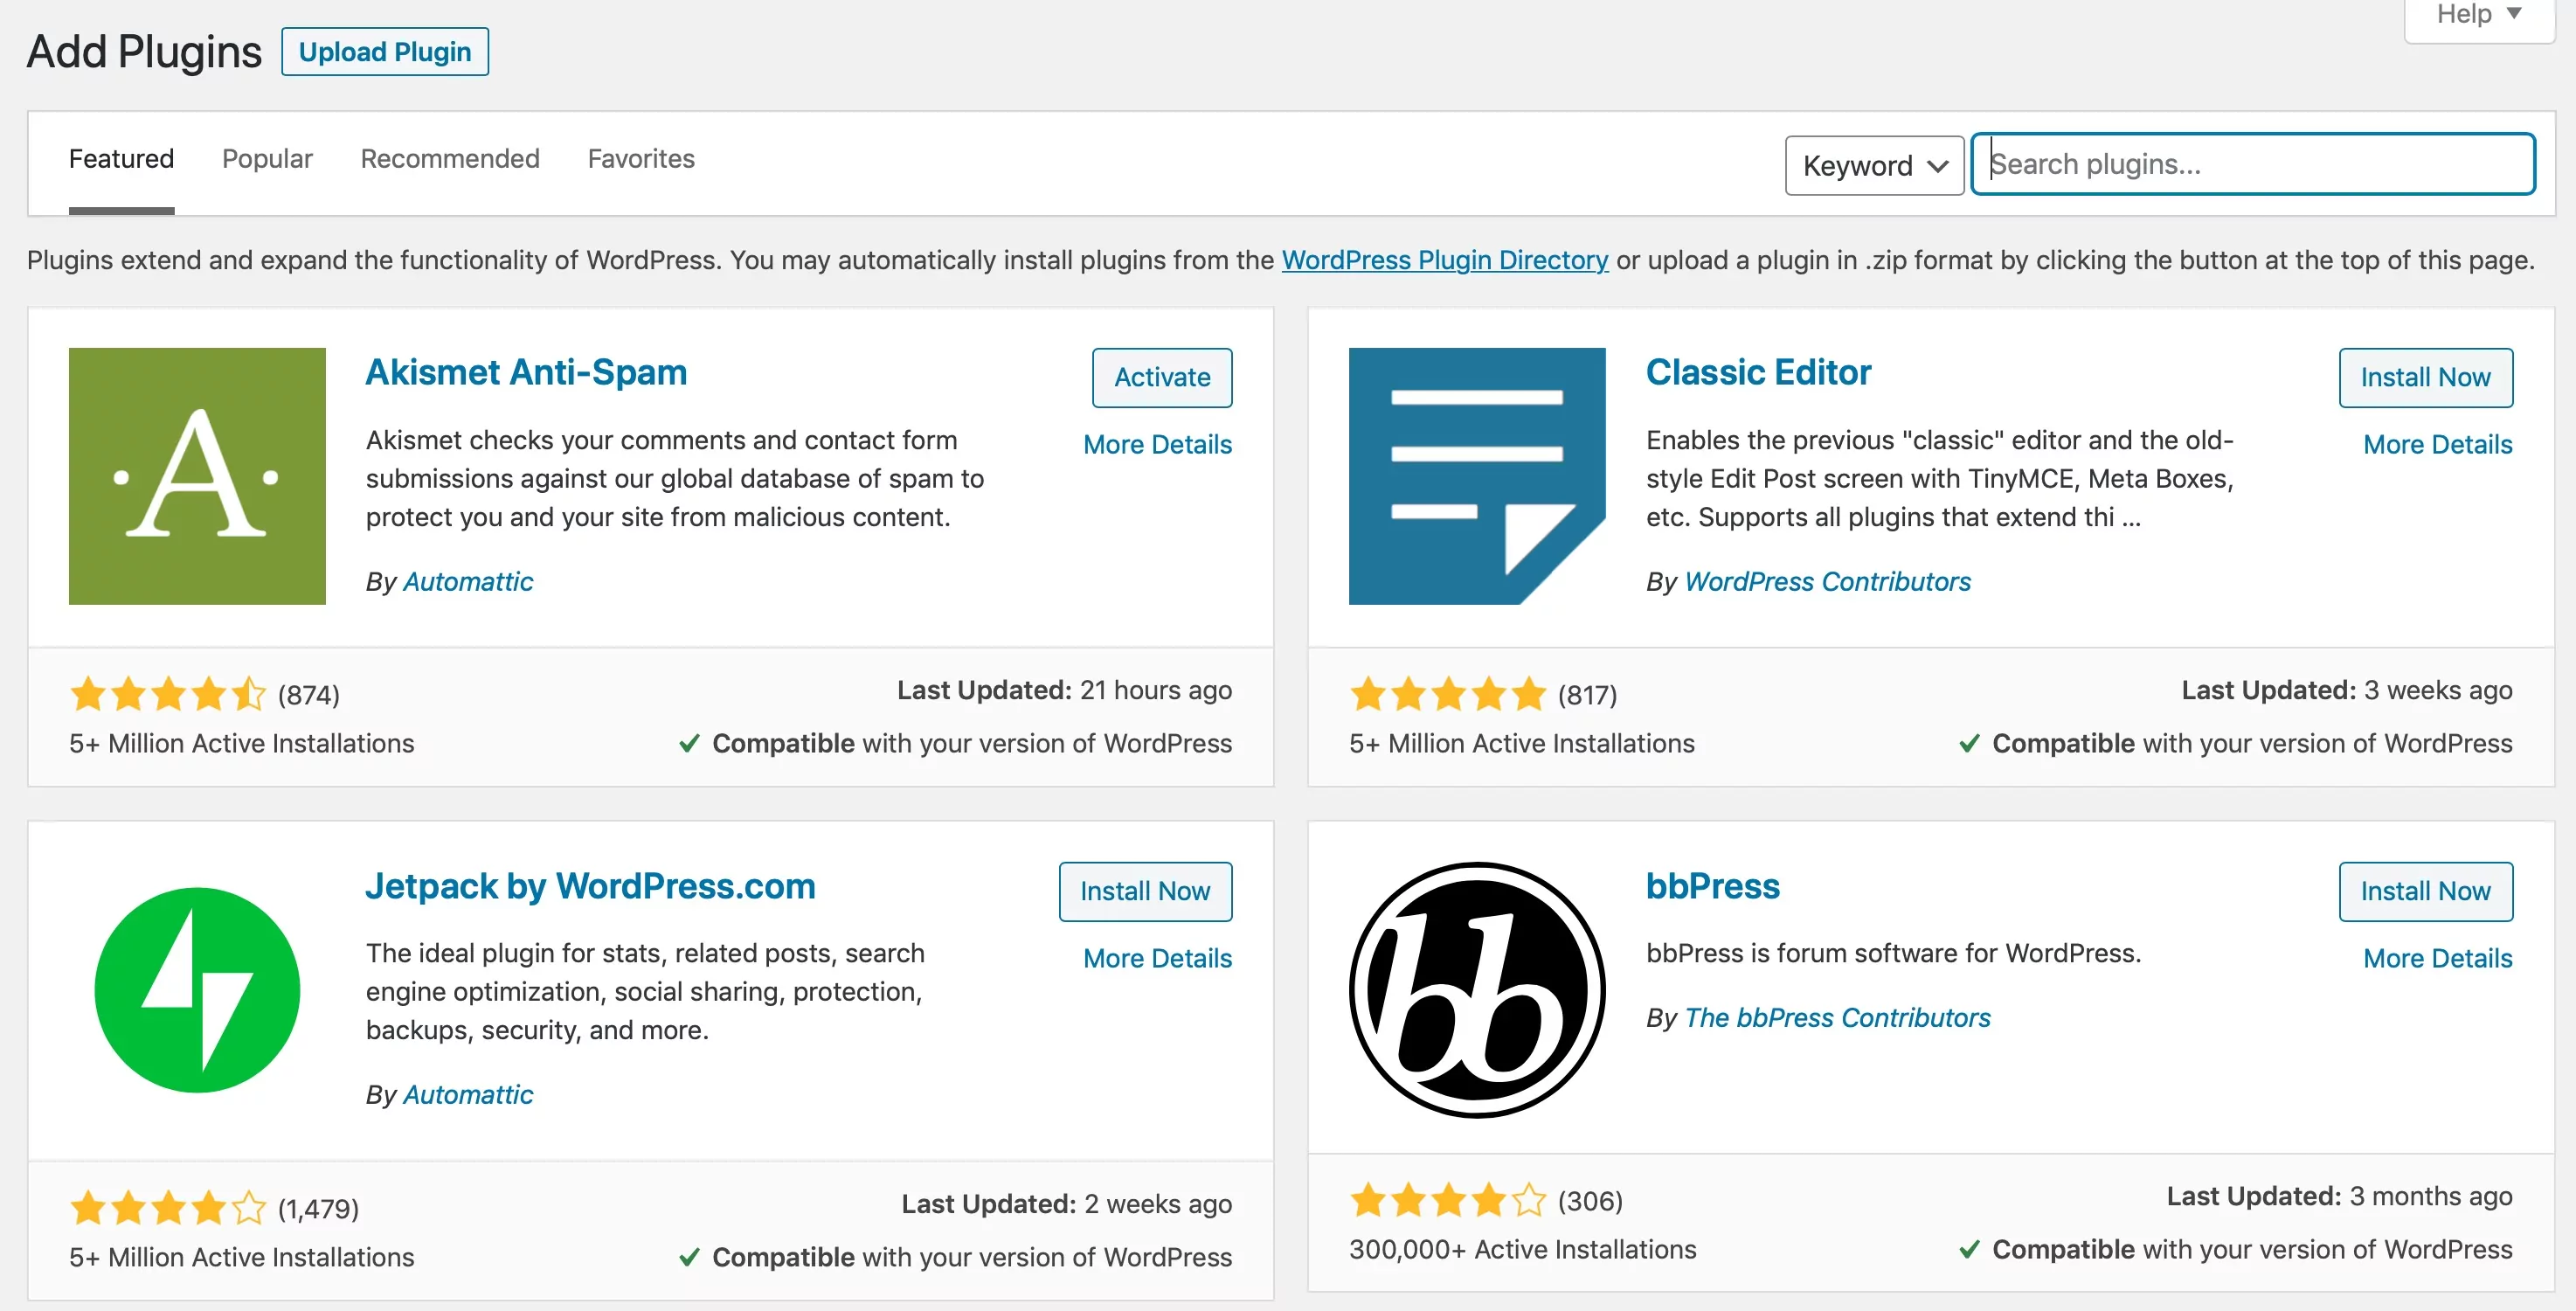The width and height of the screenshot is (2576, 1311).
Task: View More Details for Jetpack
Action: point(1157,958)
